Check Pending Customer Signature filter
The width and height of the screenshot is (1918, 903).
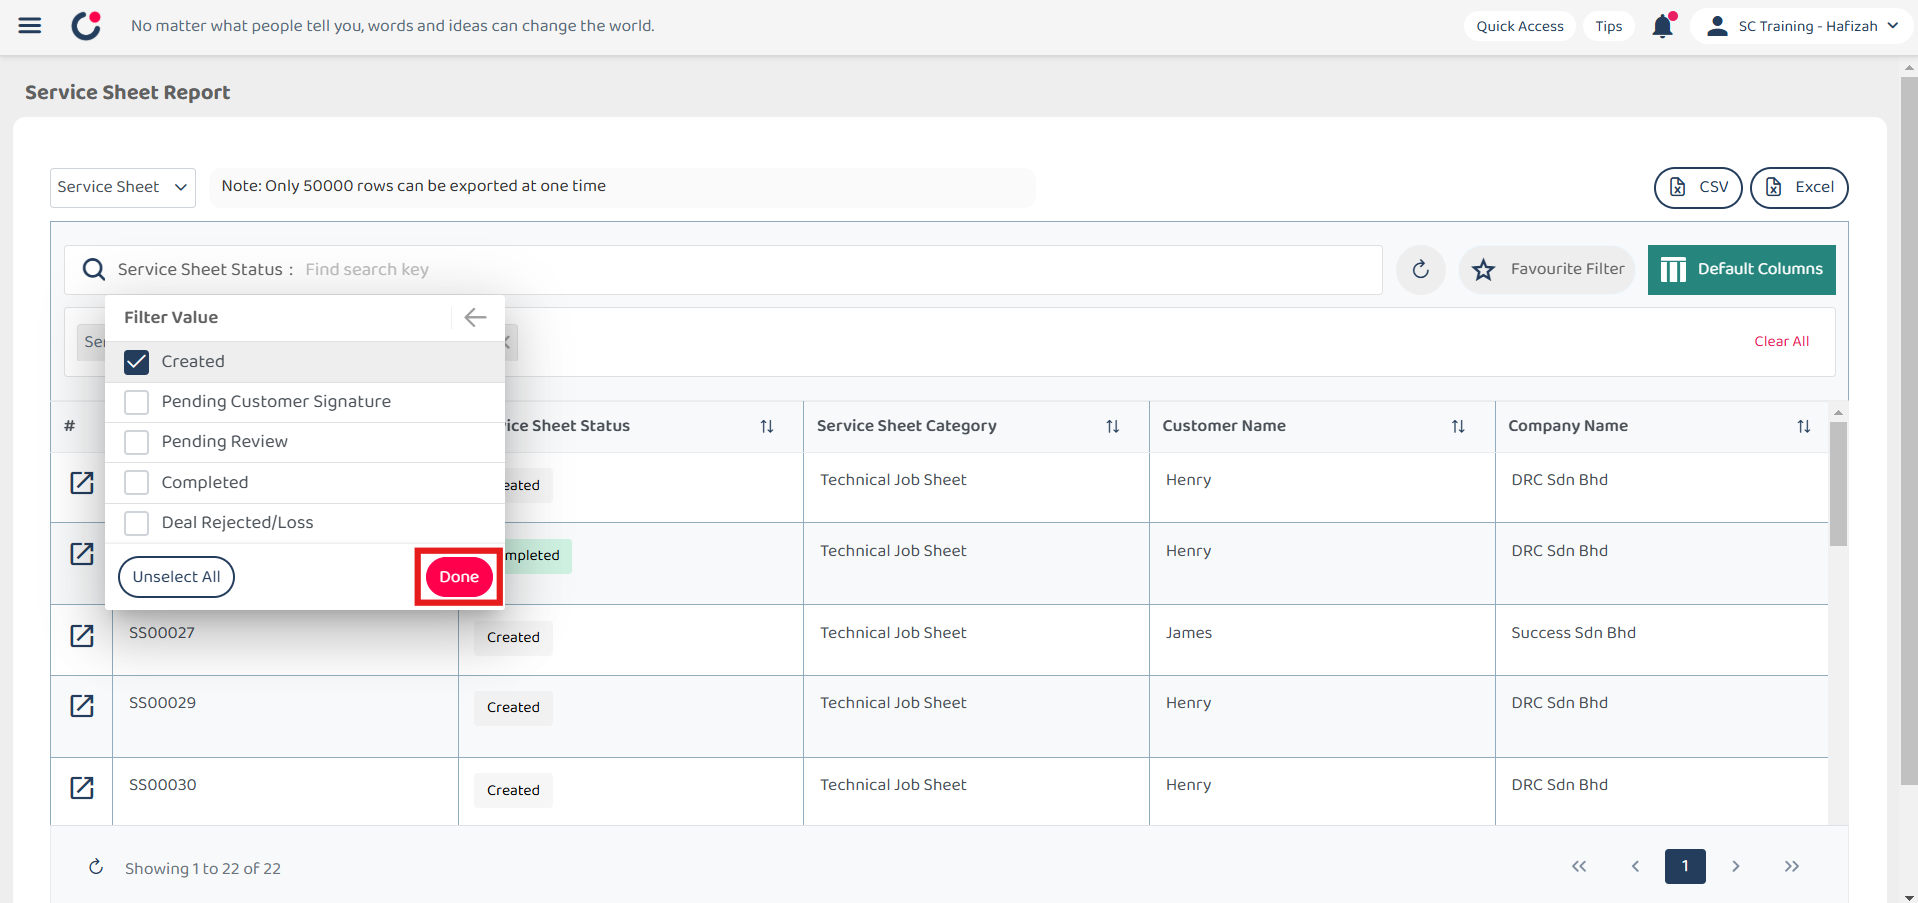click(x=137, y=402)
